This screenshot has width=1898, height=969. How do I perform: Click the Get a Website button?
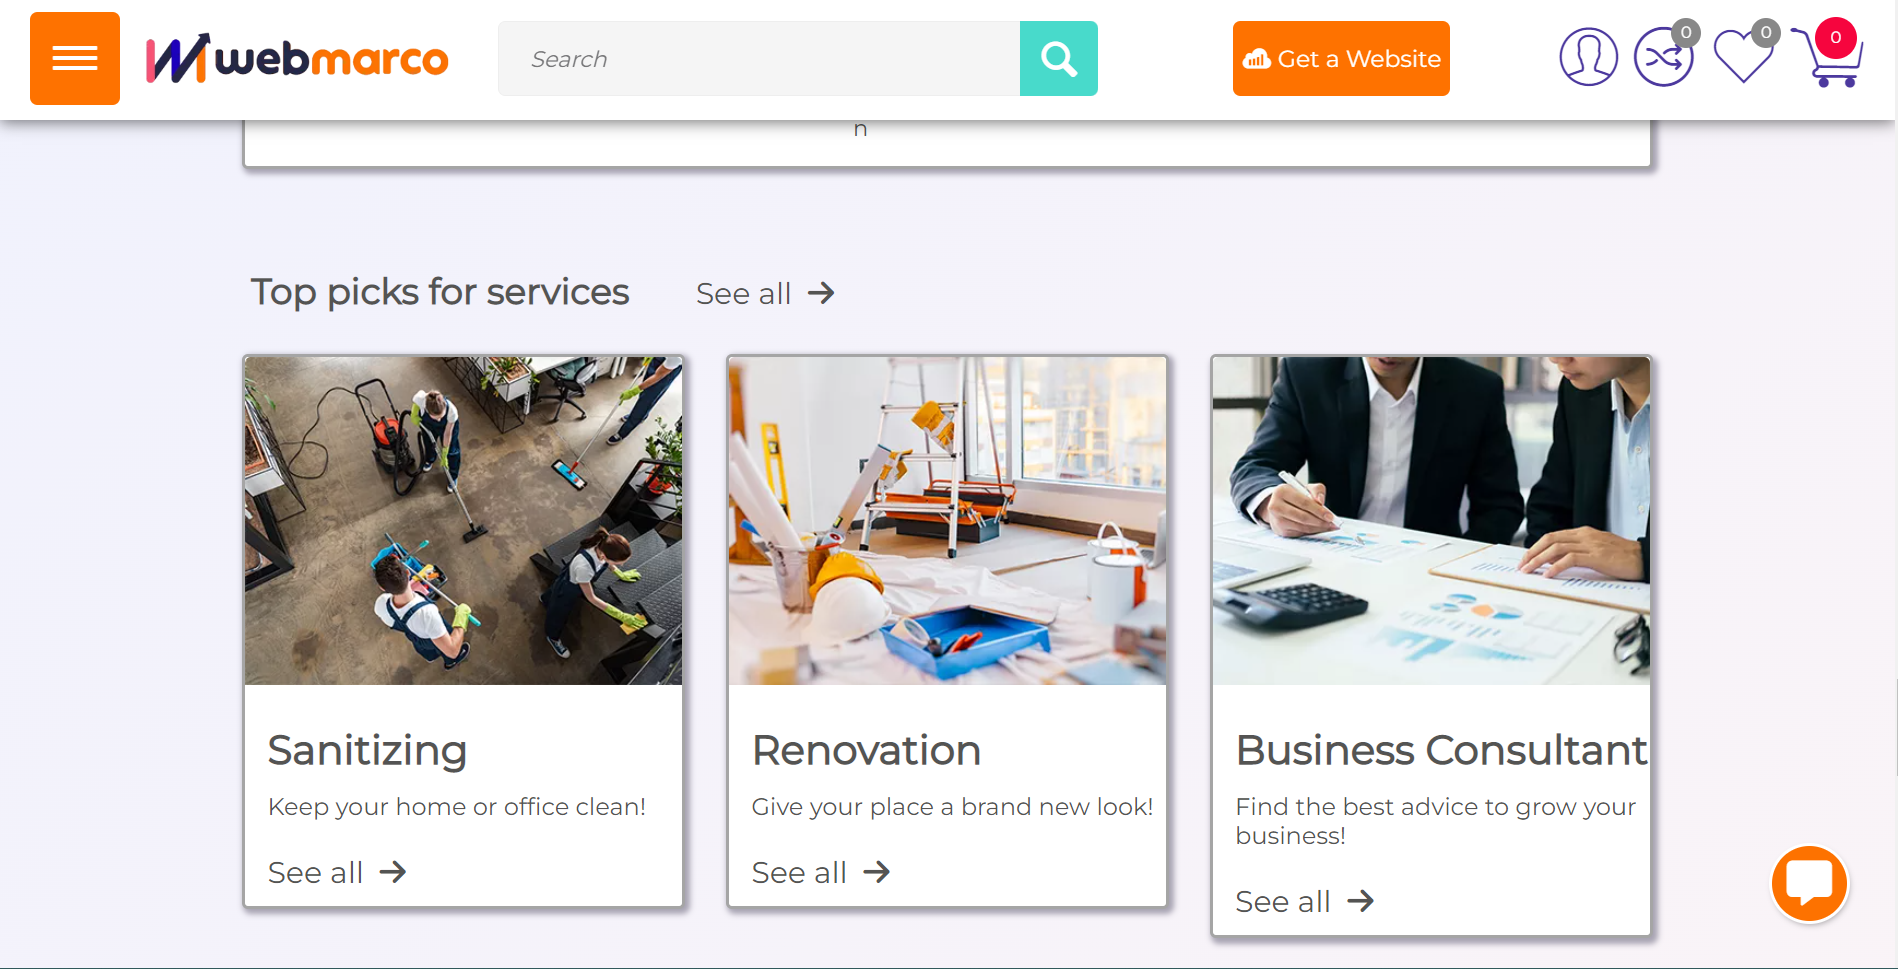click(x=1340, y=59)
